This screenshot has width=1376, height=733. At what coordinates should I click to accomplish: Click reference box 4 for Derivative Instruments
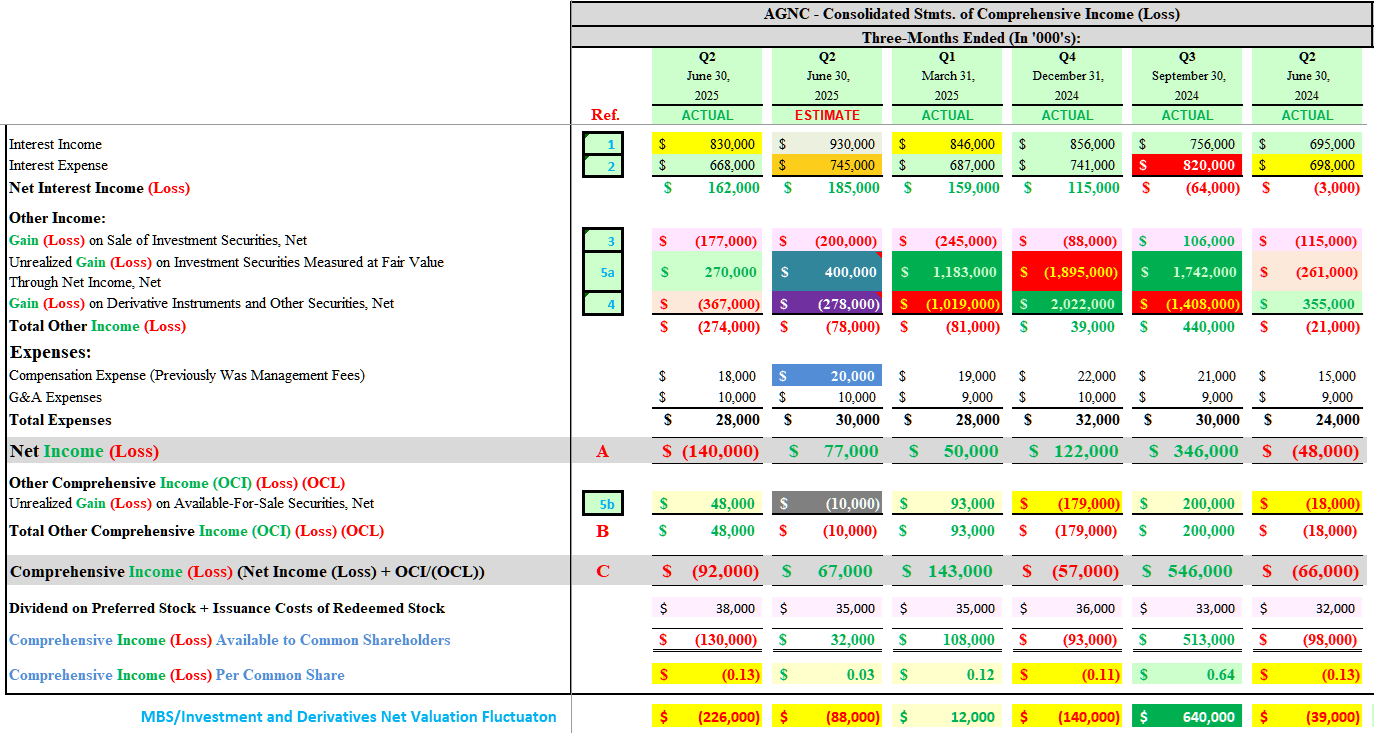[603, 303]
